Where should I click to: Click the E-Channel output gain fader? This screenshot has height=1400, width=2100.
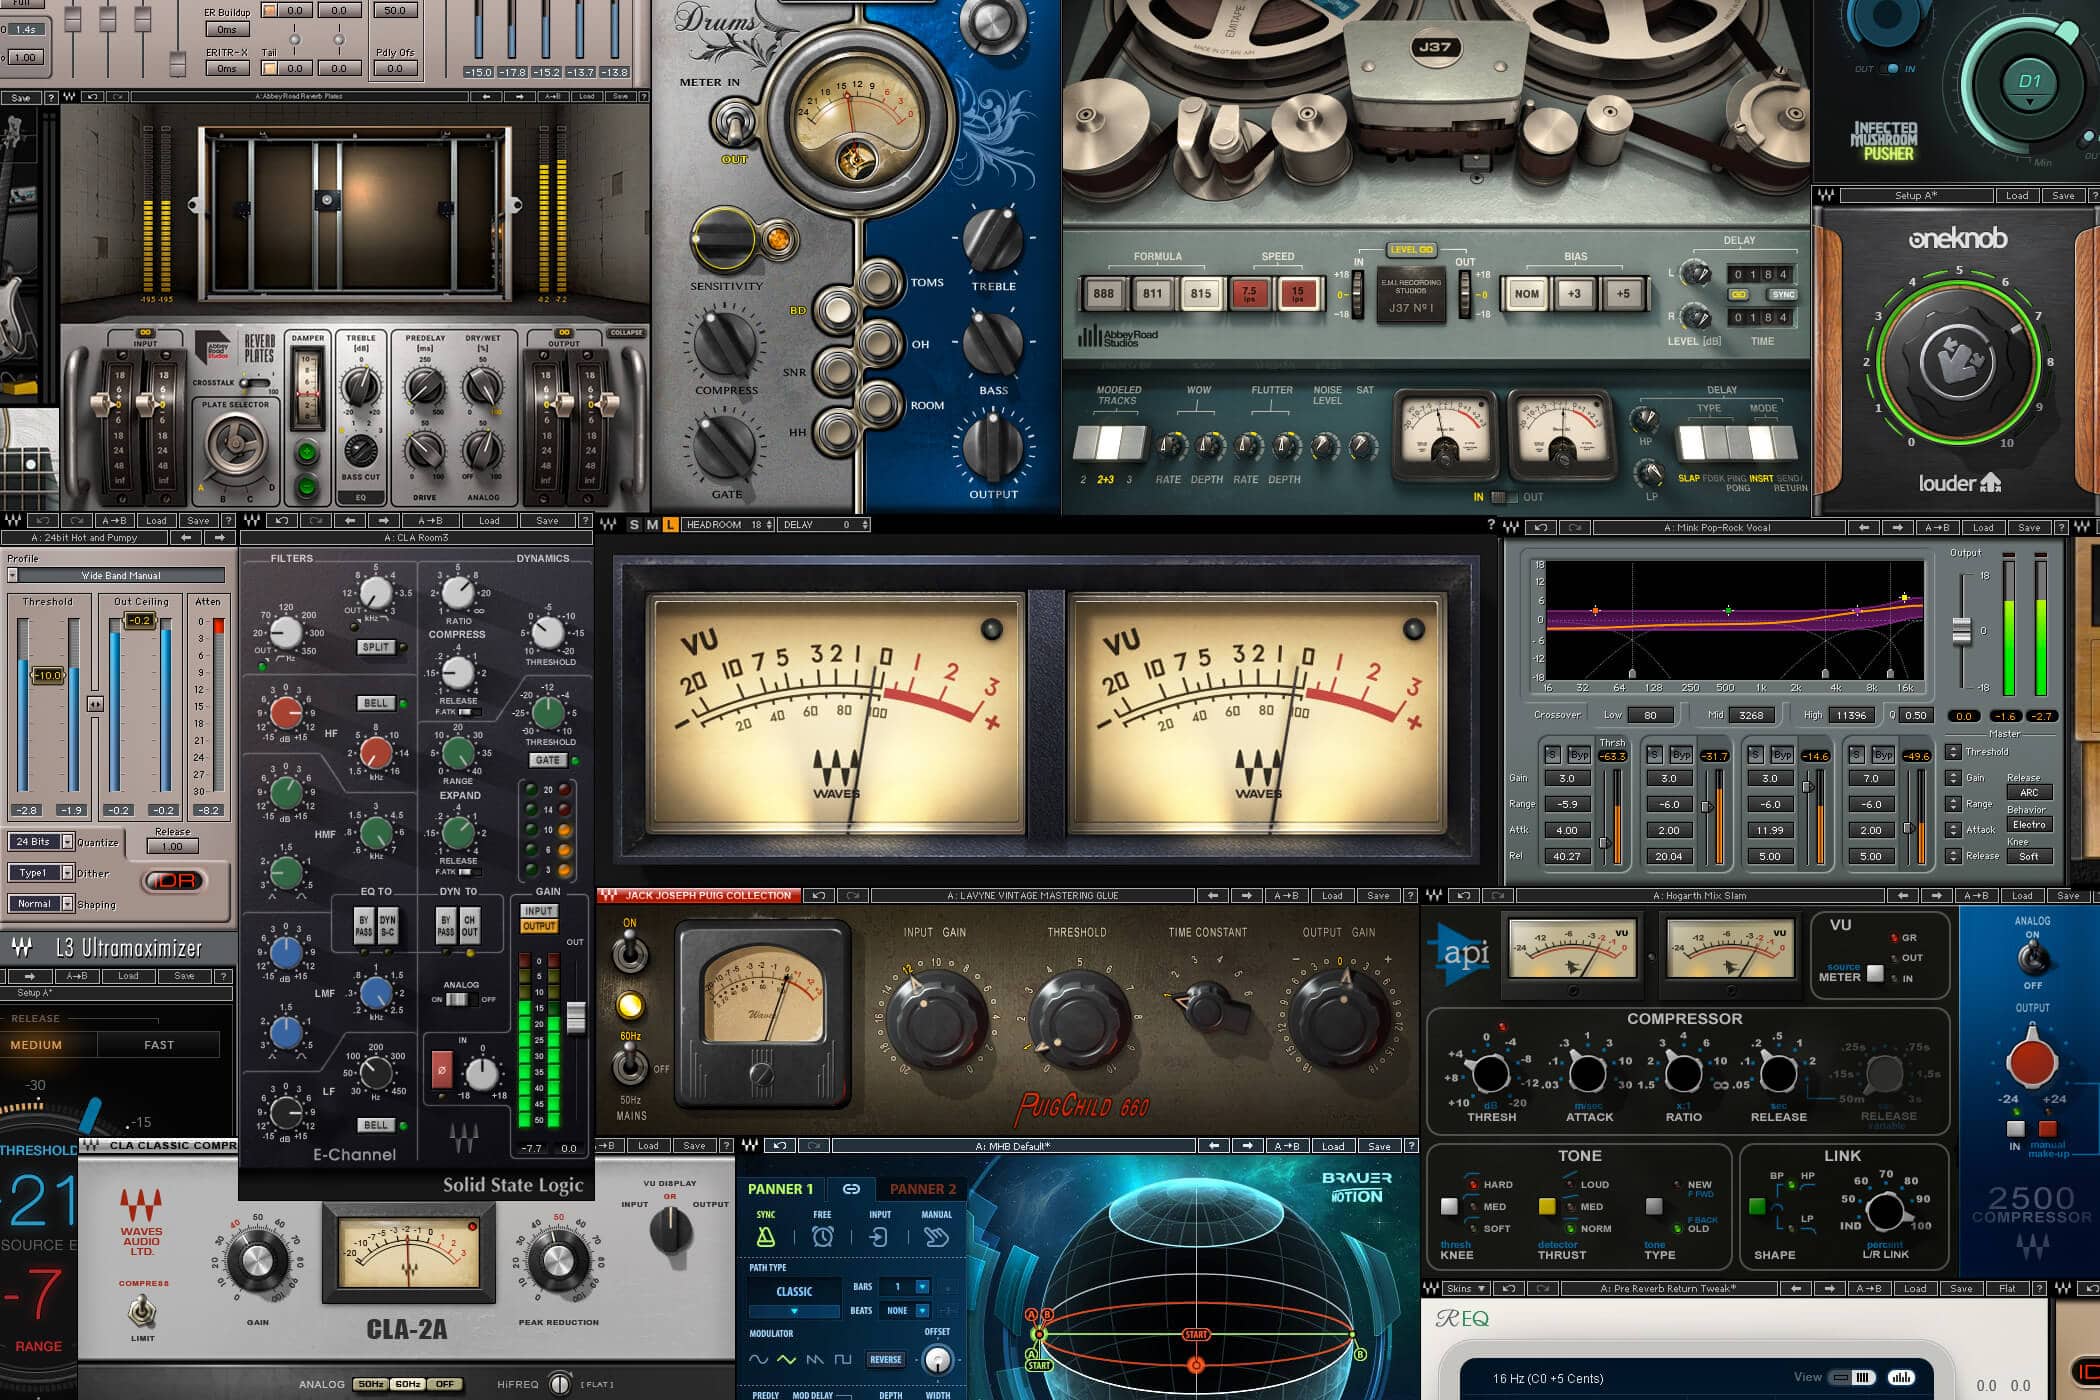(576, 1017)
